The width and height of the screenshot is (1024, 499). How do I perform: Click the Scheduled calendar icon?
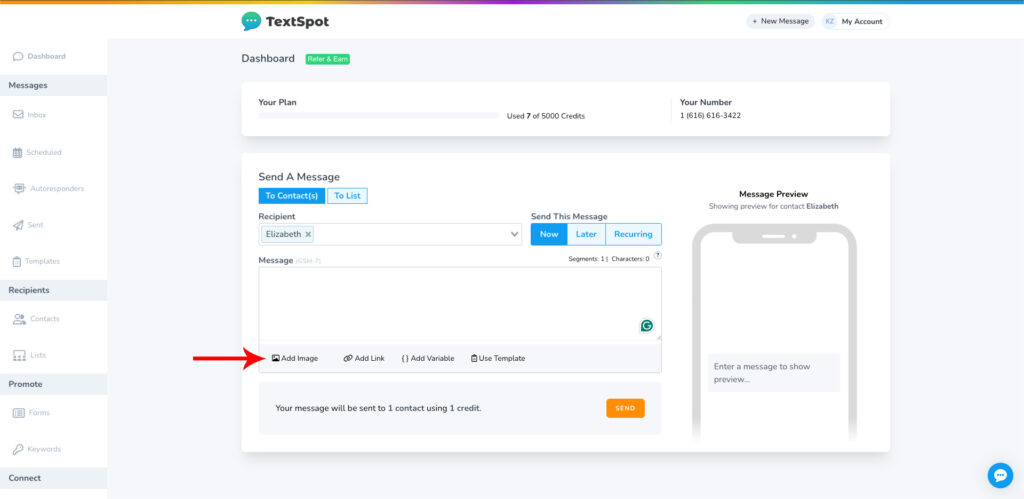pyautogui.click(x=18, y=152)
